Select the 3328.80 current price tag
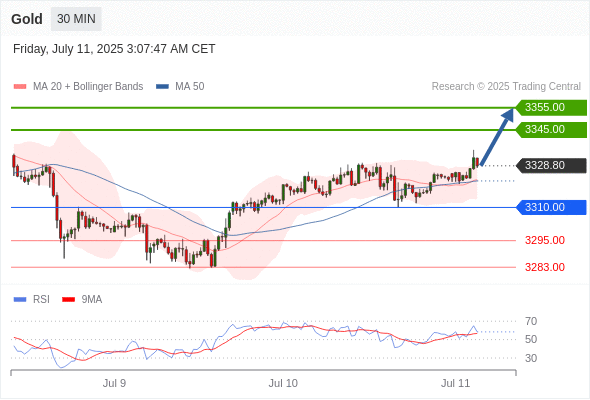 click(x=551, y=166)
